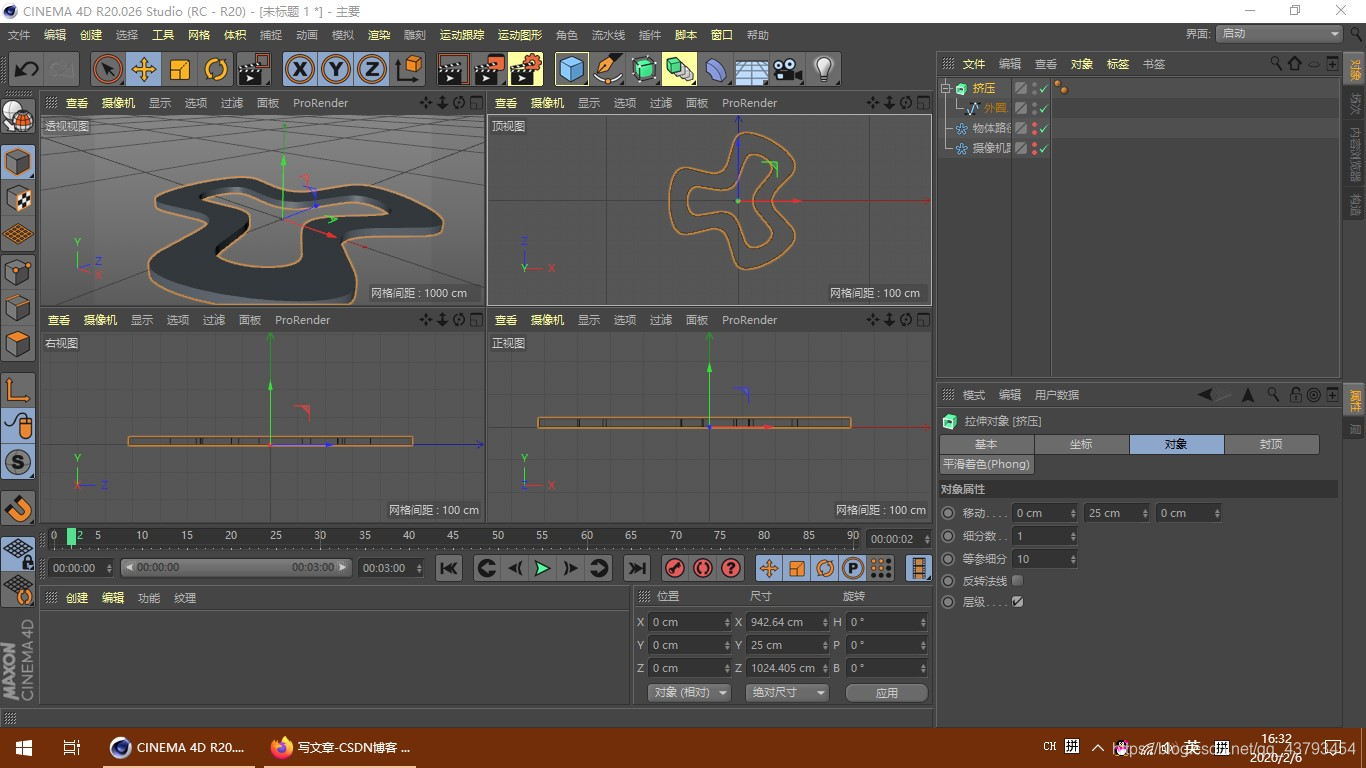The image size is (1366, 768).
Task: Click the Phong tag on 挤压
Action: 1061,88
